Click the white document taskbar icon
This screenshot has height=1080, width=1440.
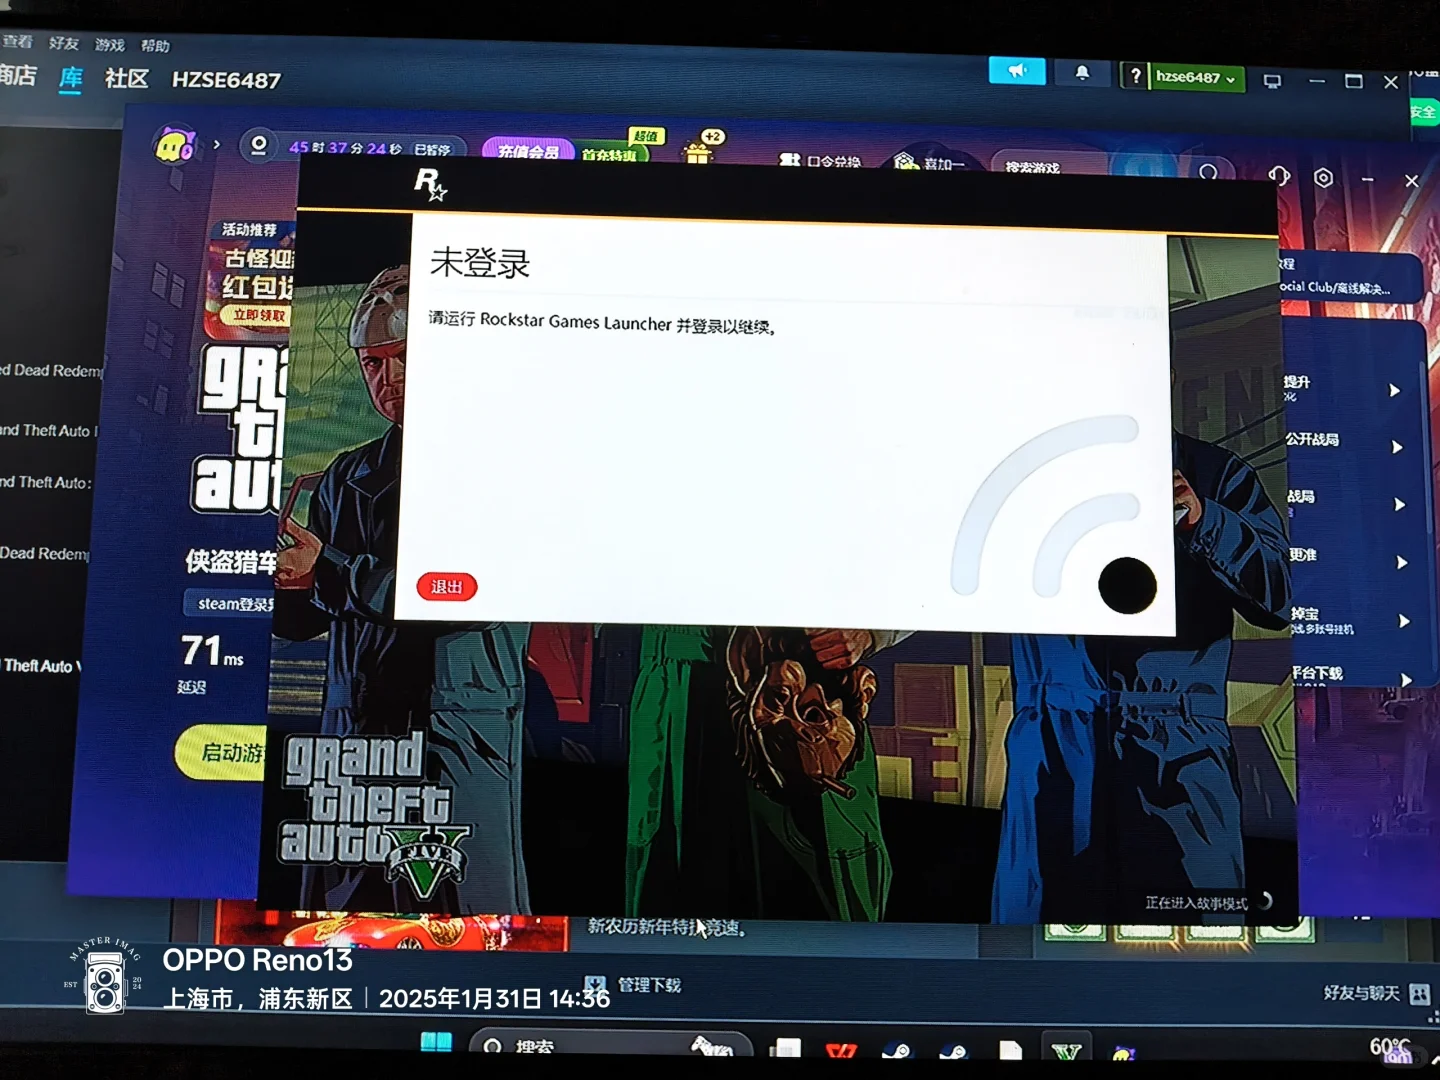[x=1010, y=1050]
